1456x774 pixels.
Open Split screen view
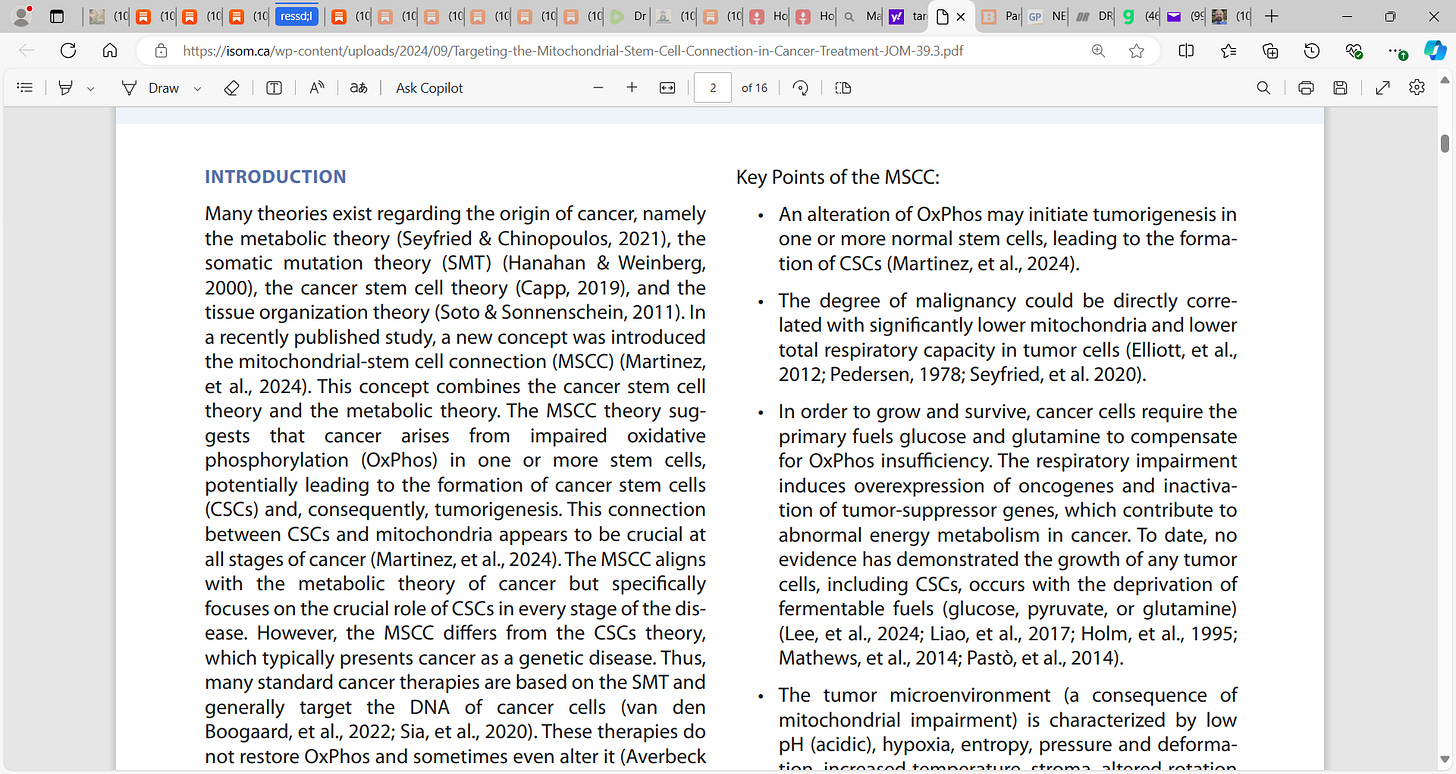pyautogui.click(x=1186, y=51)
